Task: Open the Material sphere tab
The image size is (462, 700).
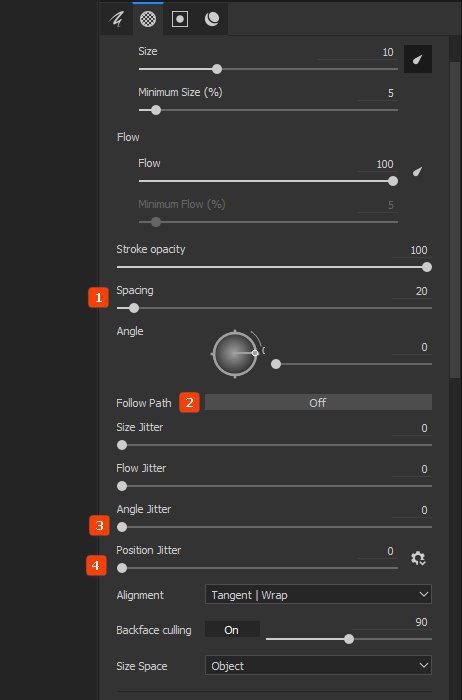Action: [212, 19]
